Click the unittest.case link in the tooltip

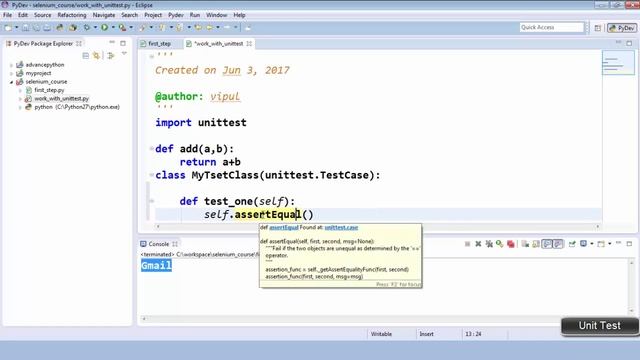341,228
